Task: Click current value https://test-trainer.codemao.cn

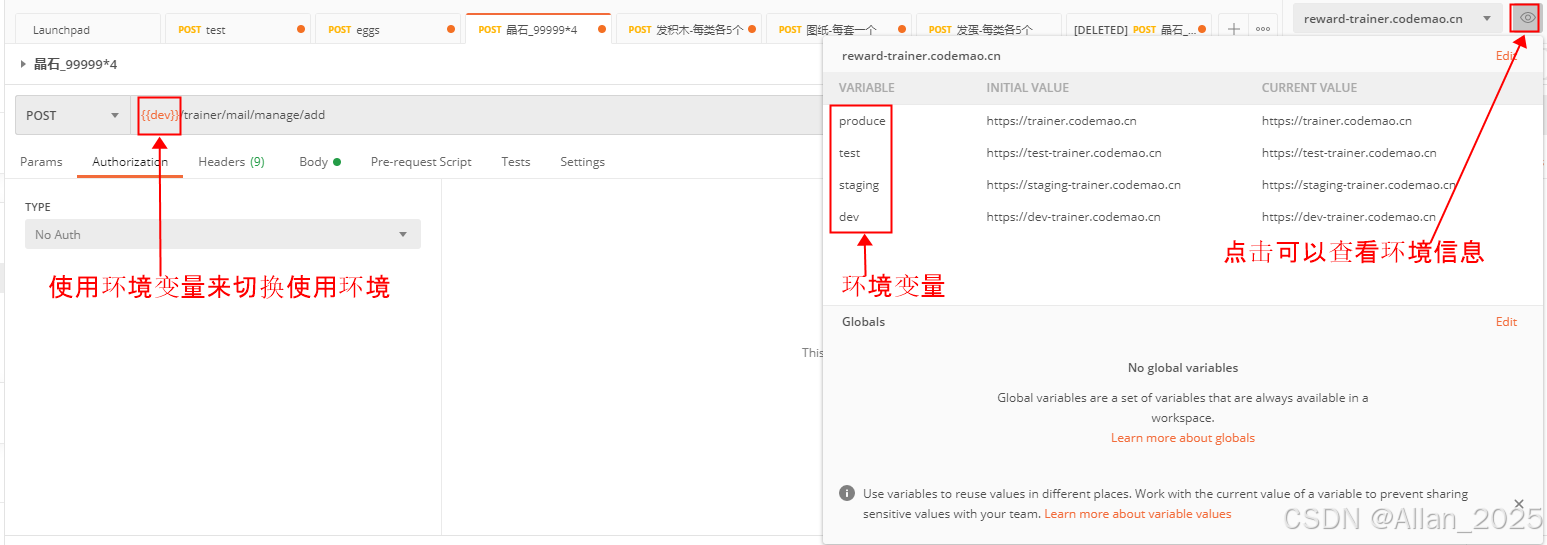Action: click(x=1349, y=153)
